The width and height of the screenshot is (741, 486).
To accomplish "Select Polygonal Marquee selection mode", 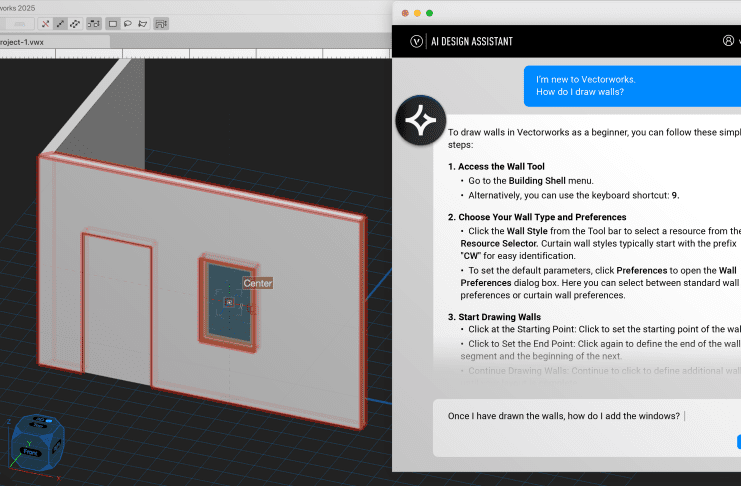I will (143, 22).
